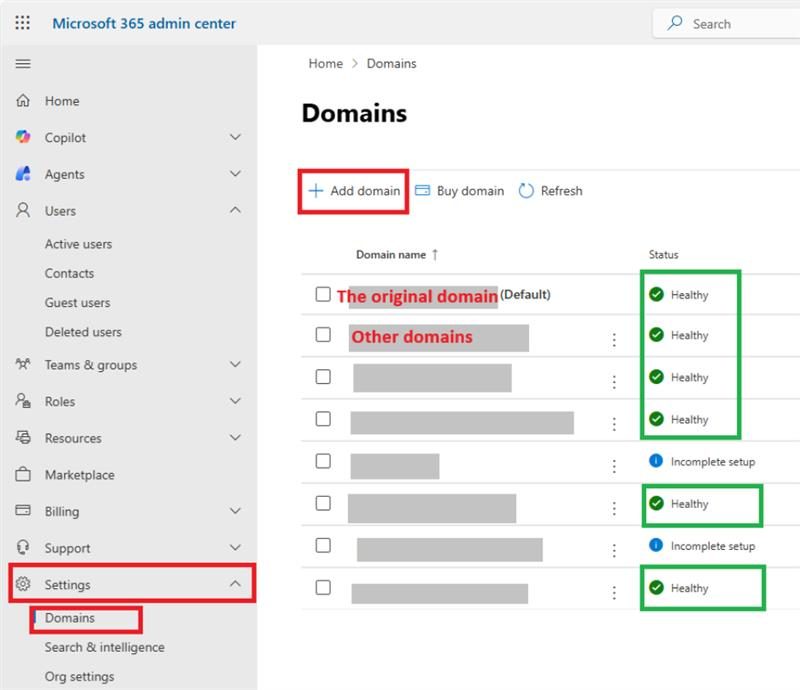
Task: Open more options for fourth domain row
Action: click(614, 424)
